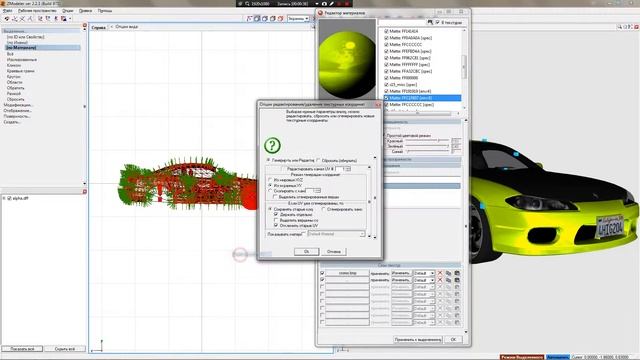
Task: Adjust the Синий color slider
Action: pos(427,151)
